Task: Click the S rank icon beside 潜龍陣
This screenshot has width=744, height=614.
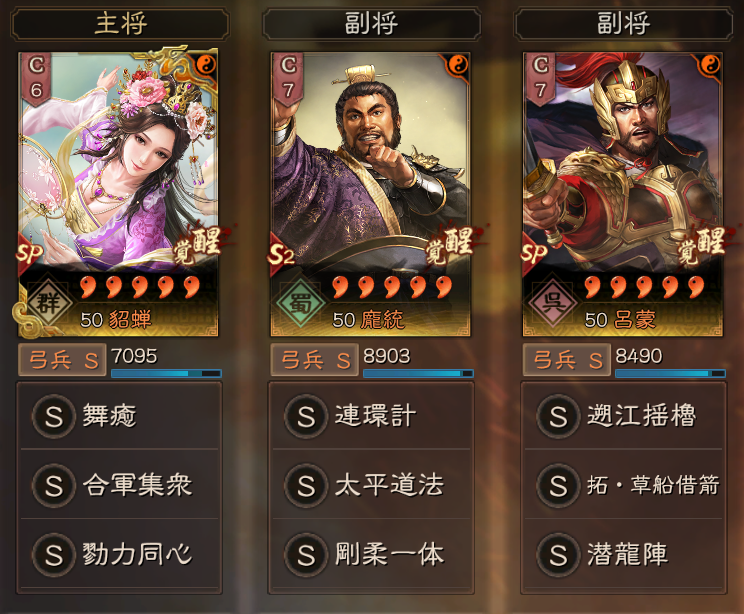Action: tap(558, 555)
